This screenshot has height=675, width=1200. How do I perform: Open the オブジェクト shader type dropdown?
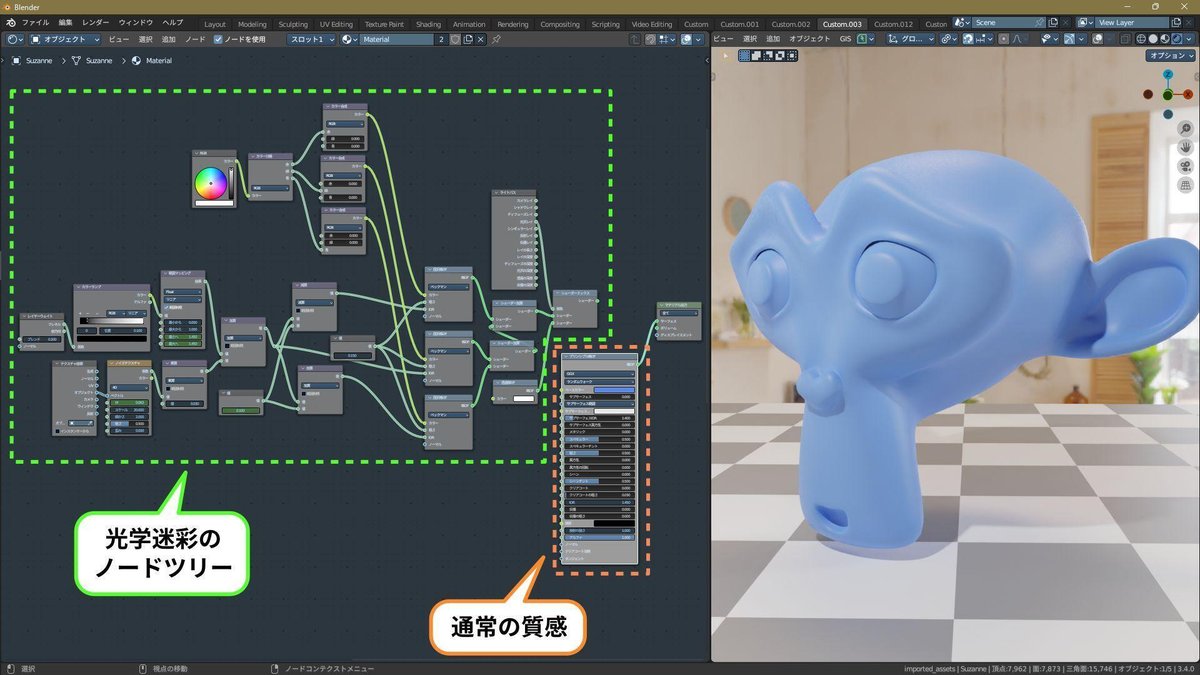point(65,39)
